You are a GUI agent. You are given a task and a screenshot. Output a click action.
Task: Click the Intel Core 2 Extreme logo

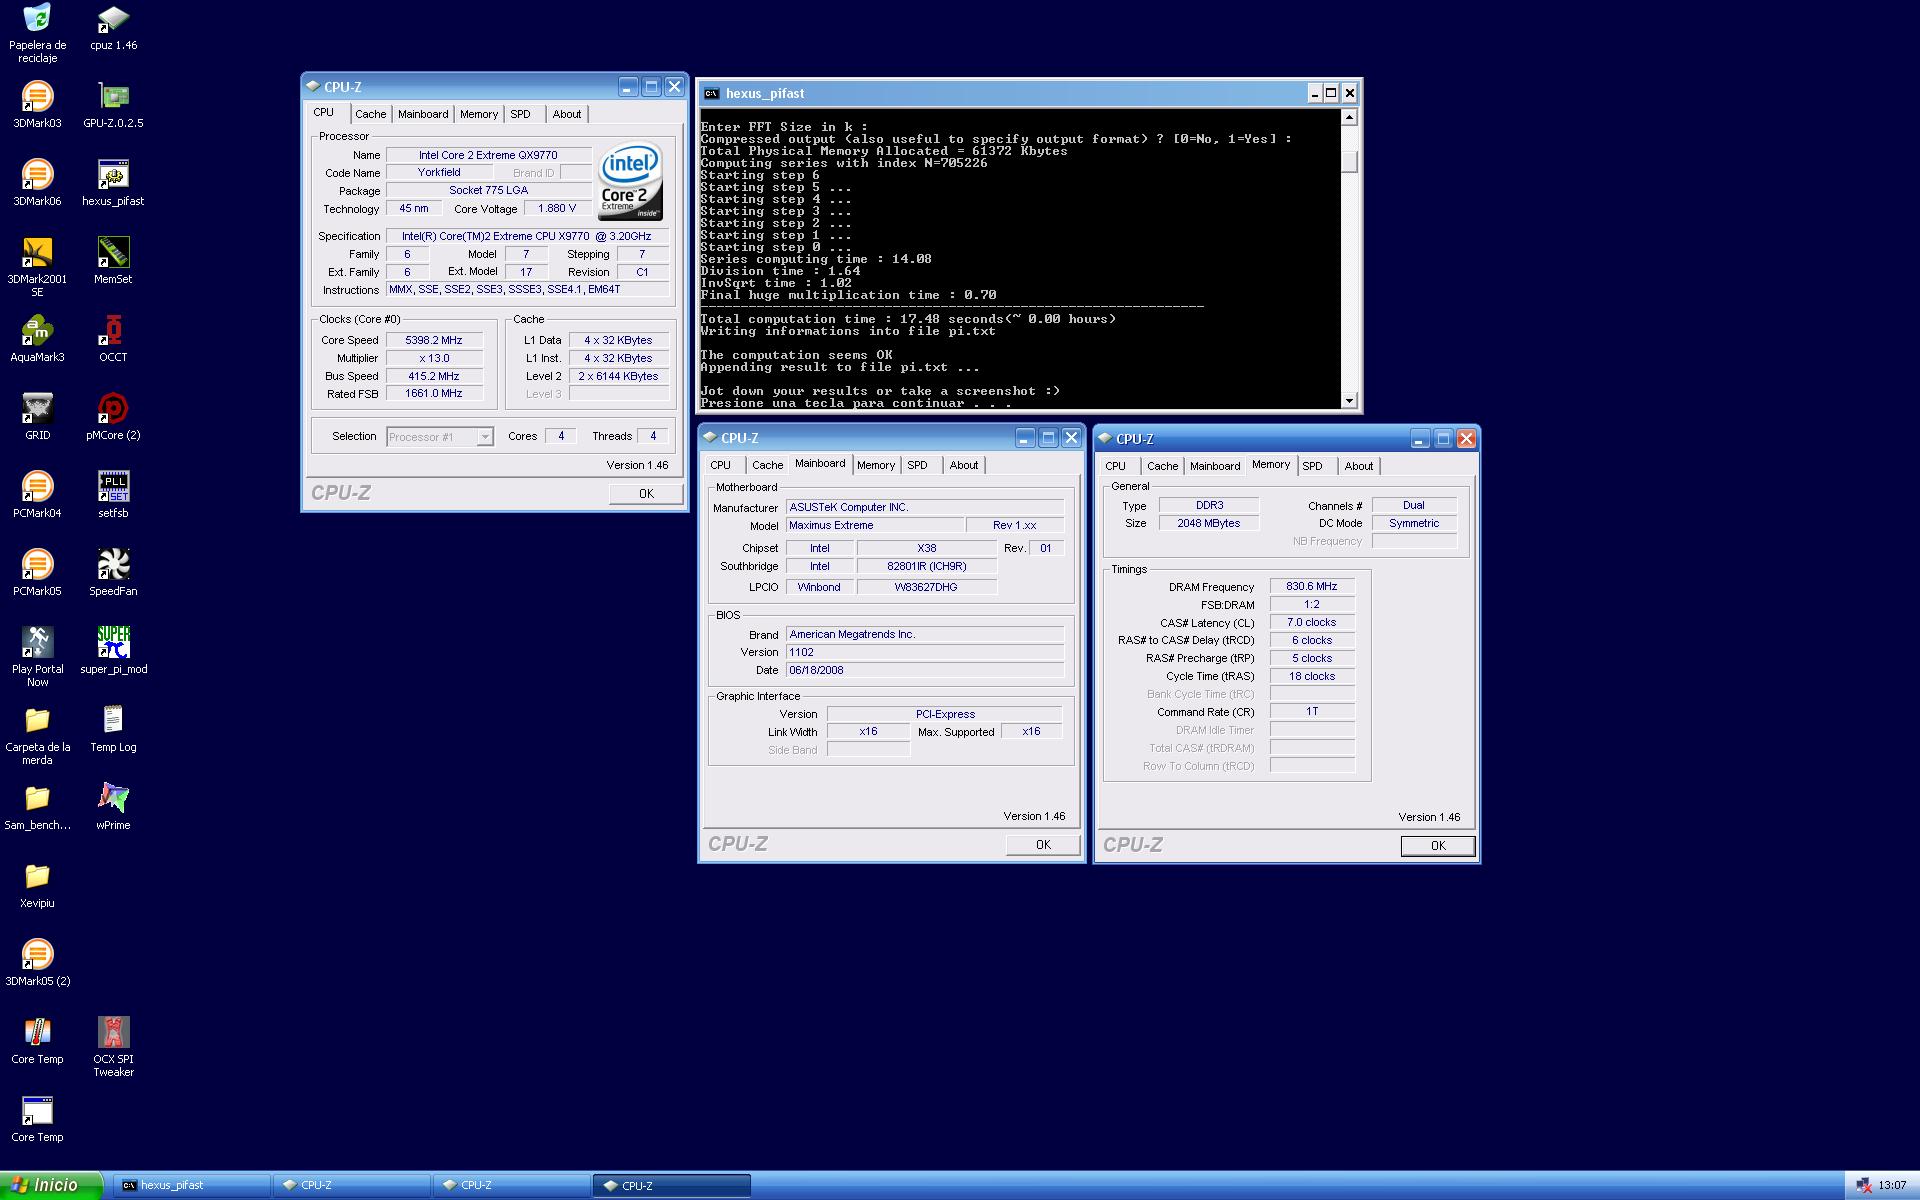pyautogui.click(x=630, y=183)
